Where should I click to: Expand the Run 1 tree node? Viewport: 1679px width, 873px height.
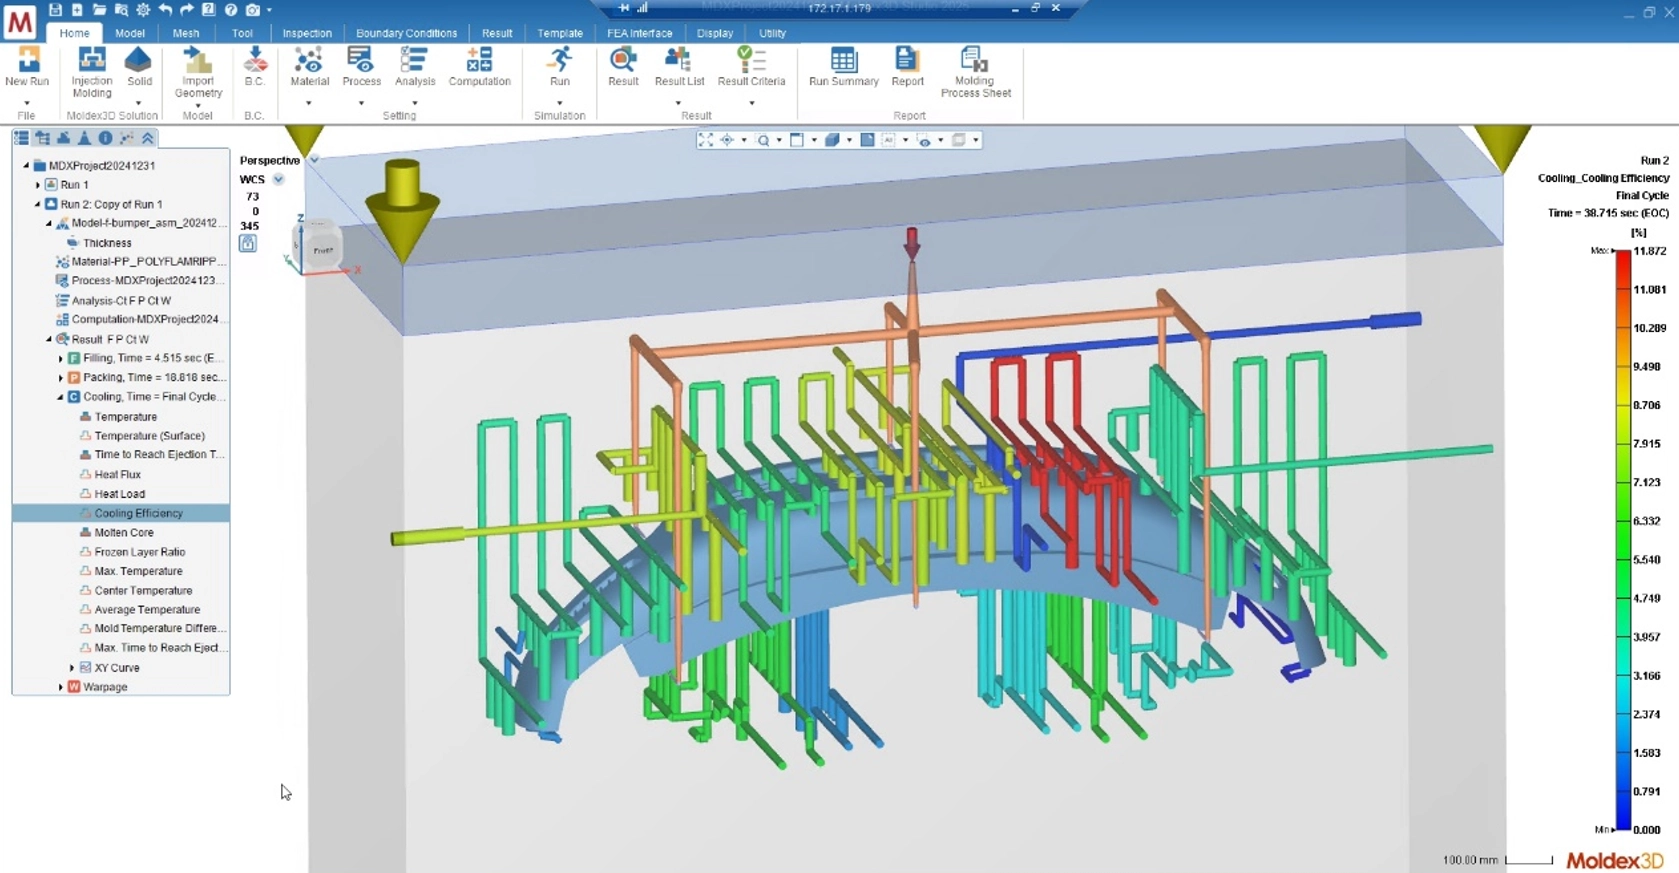pos(38,185)
